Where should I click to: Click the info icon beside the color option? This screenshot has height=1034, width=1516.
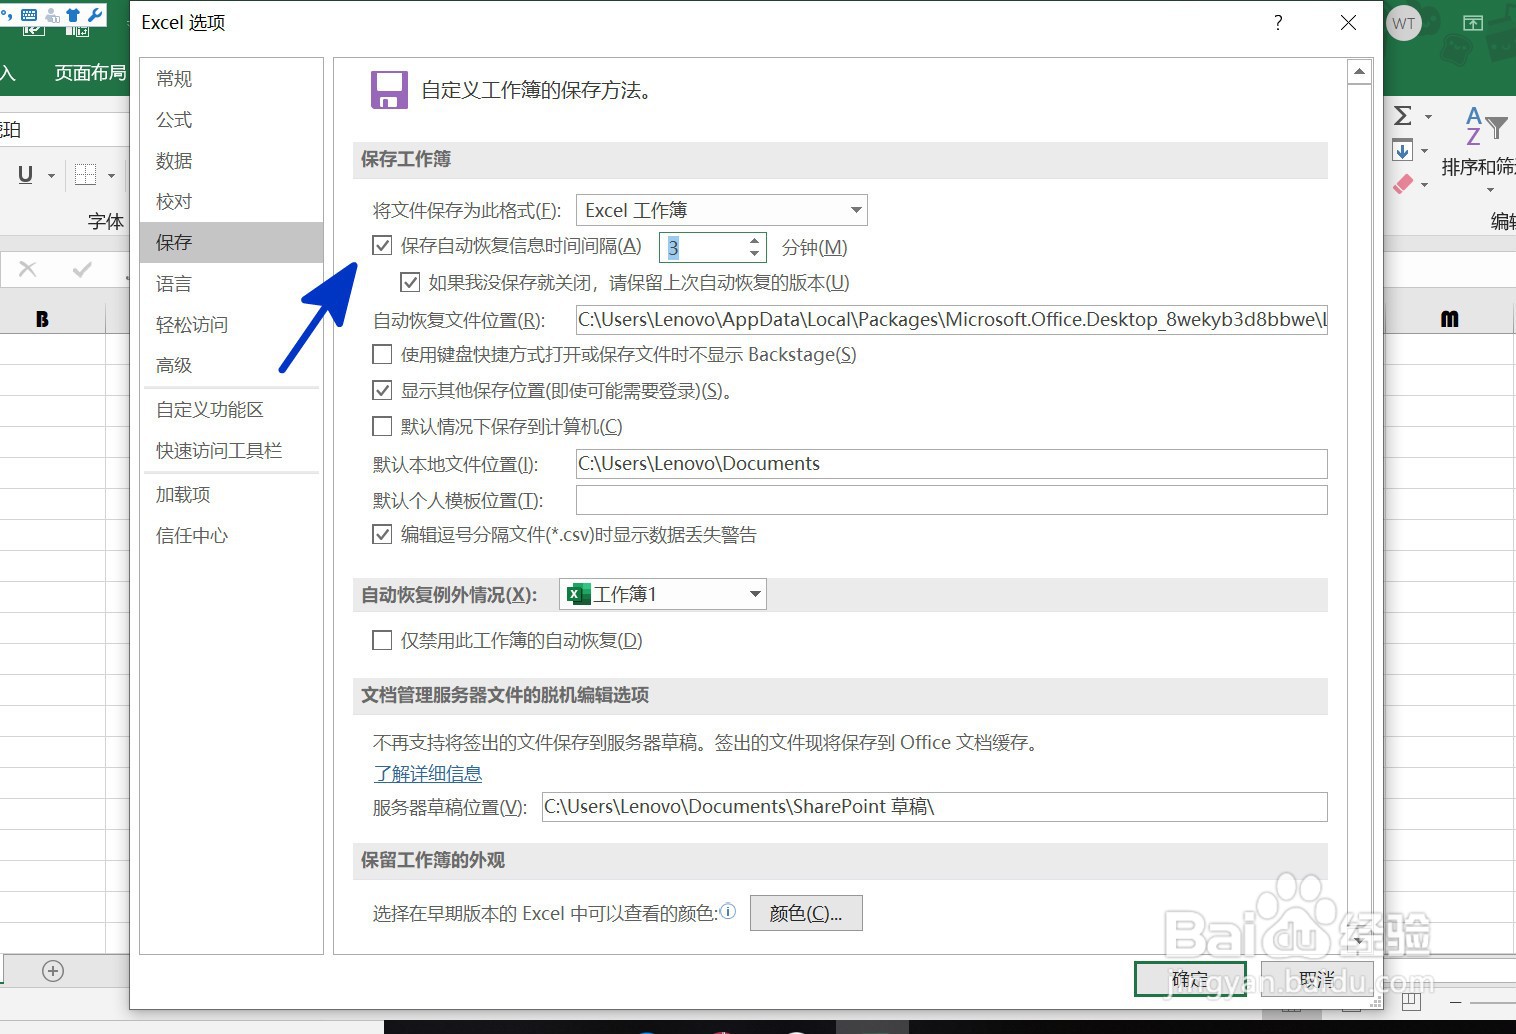point(728,911)
